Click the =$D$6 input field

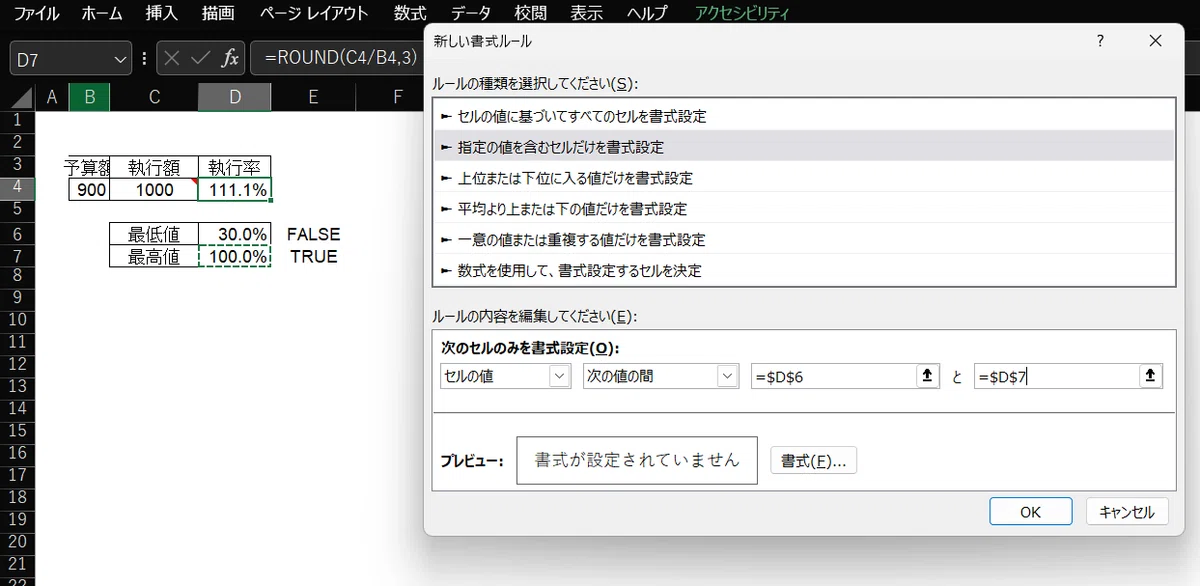[834, 376]
